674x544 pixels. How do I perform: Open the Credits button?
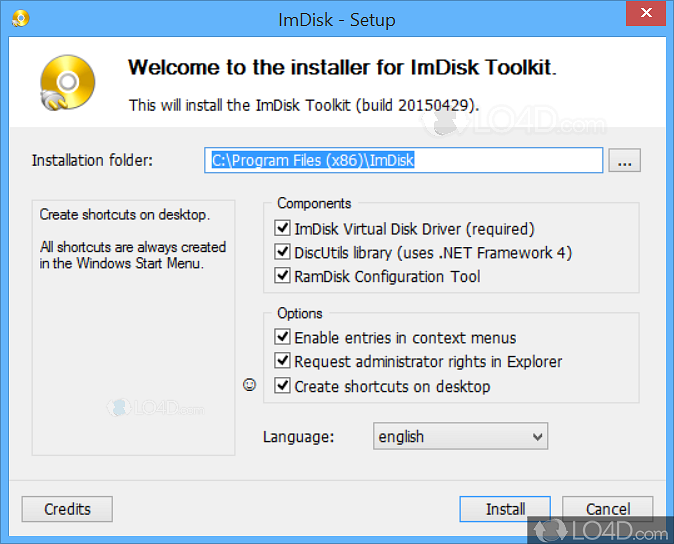point(67,509)
